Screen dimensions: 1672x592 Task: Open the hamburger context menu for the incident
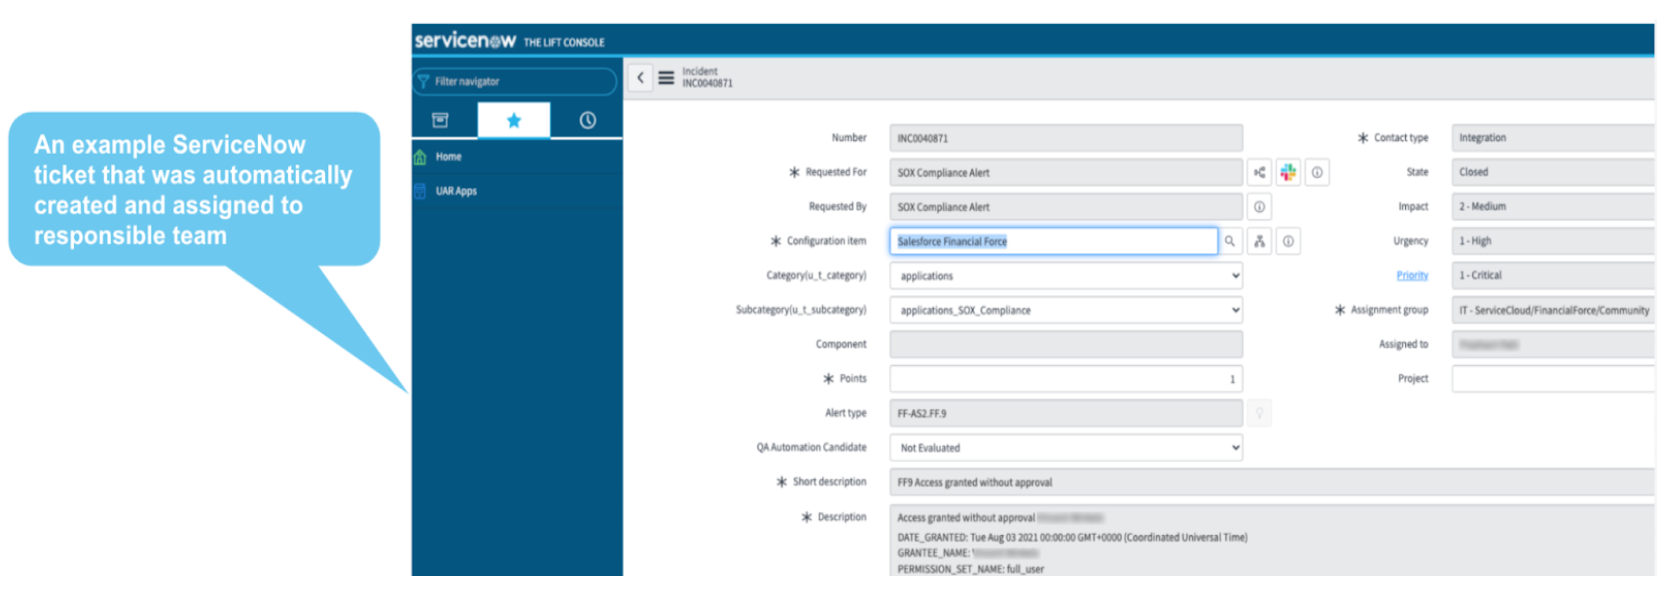point(666,78)
